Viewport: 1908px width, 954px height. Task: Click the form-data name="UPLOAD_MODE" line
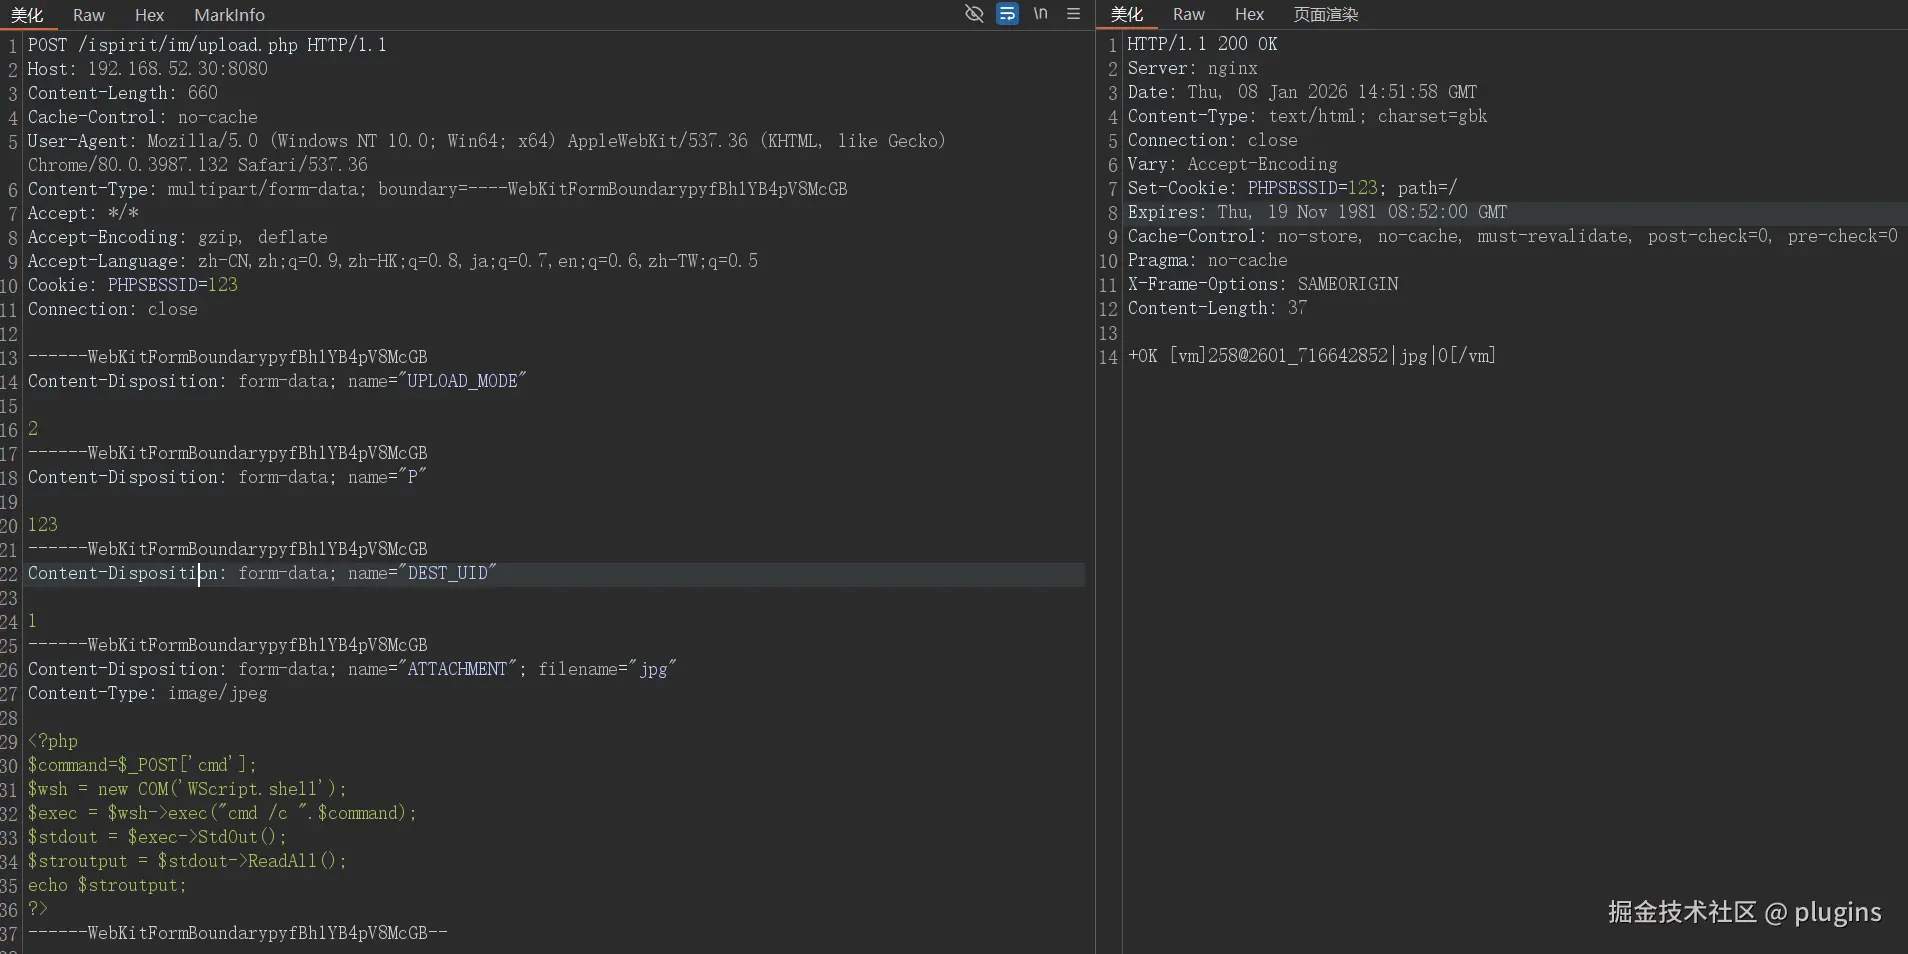coord(277,381)
